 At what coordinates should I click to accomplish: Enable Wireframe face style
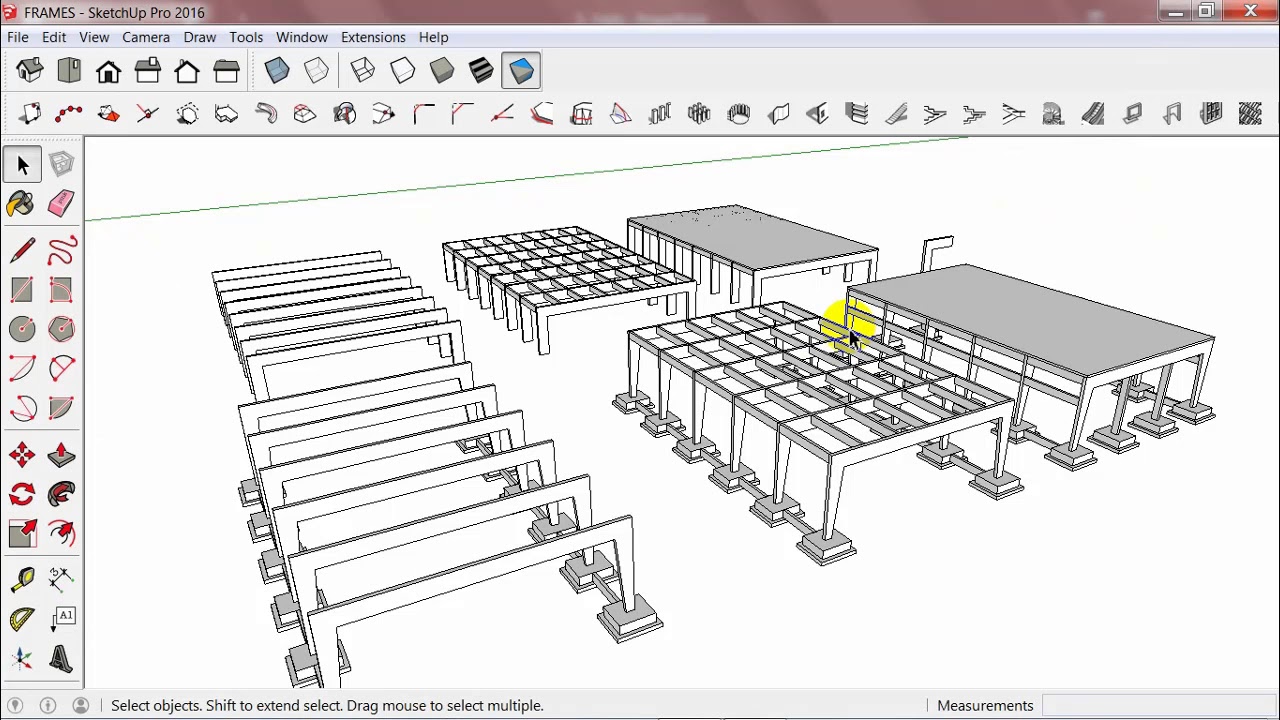coord(363,71)
